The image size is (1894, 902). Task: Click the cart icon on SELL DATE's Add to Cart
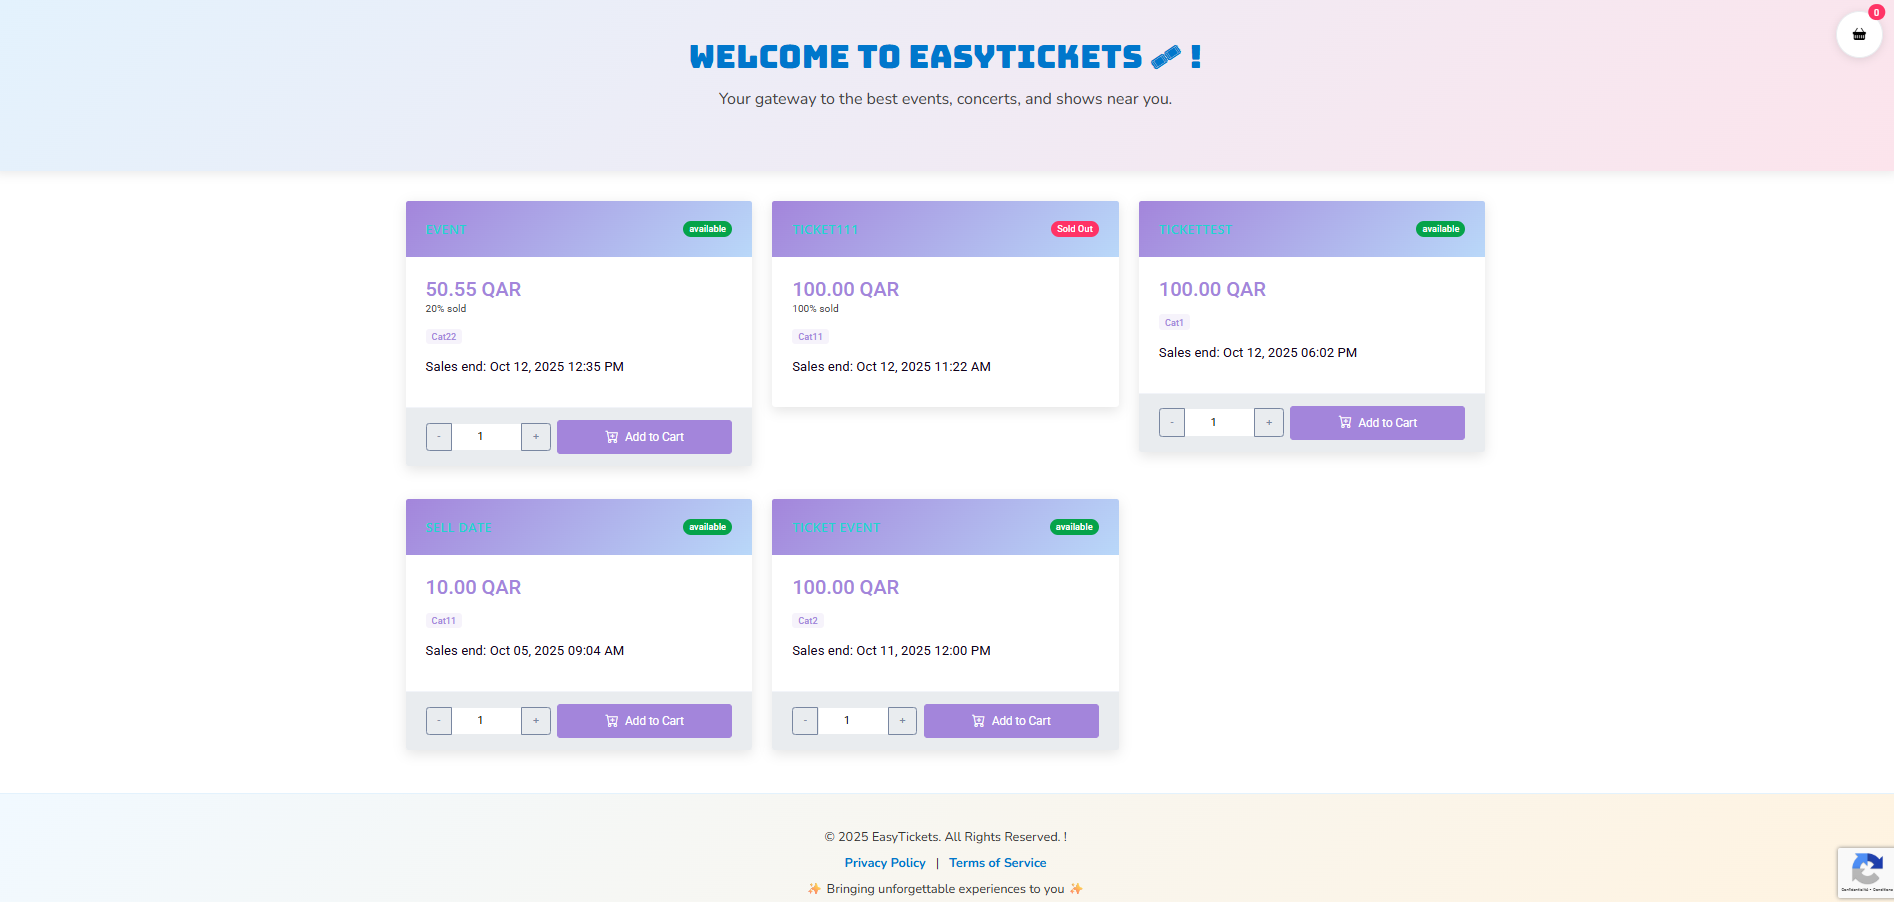pyautogui.click(x=611, y=721)
